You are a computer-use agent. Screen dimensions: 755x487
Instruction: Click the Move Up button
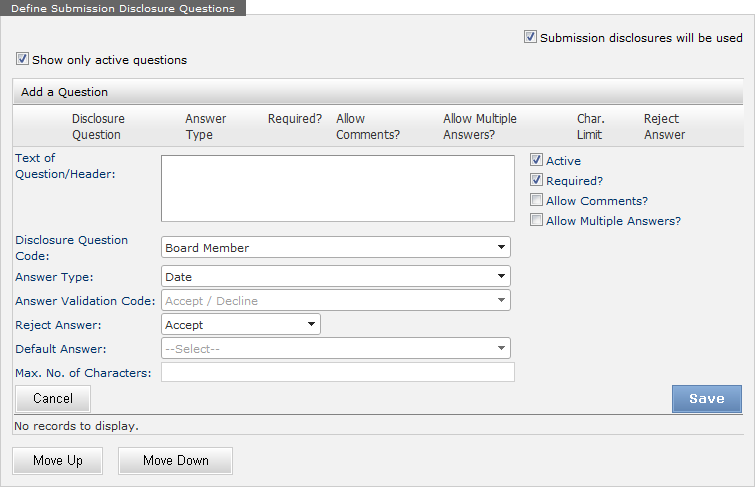click(x=57, y=461)
